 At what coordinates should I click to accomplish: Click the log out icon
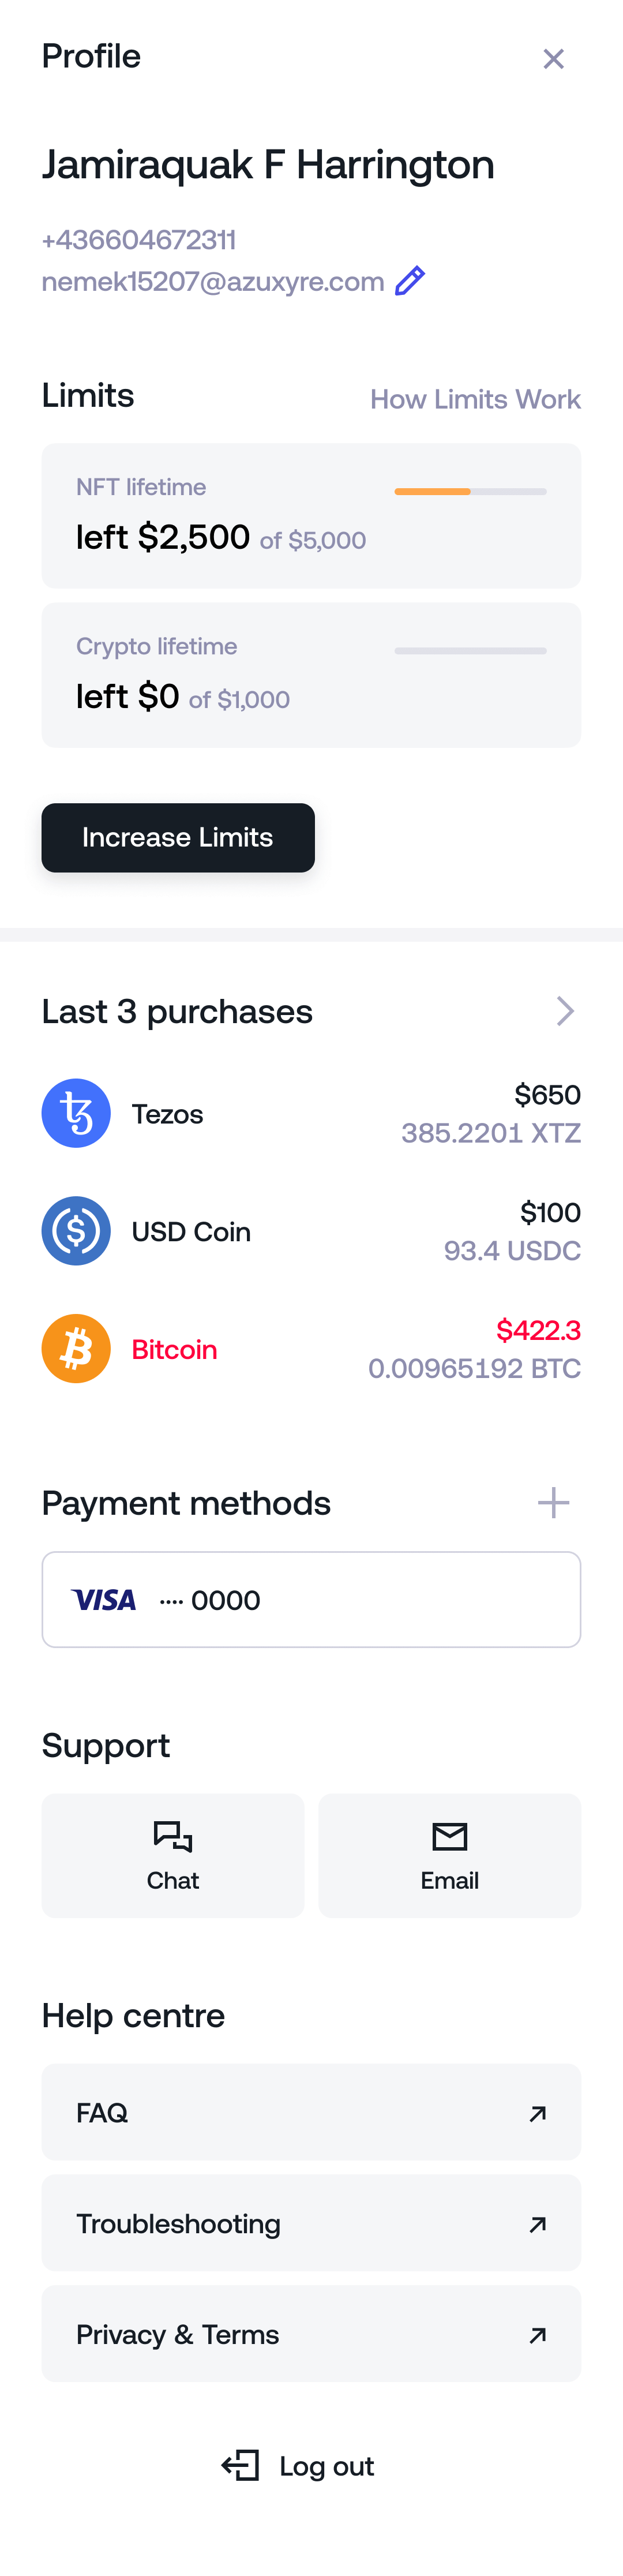tap(240, 2465)
